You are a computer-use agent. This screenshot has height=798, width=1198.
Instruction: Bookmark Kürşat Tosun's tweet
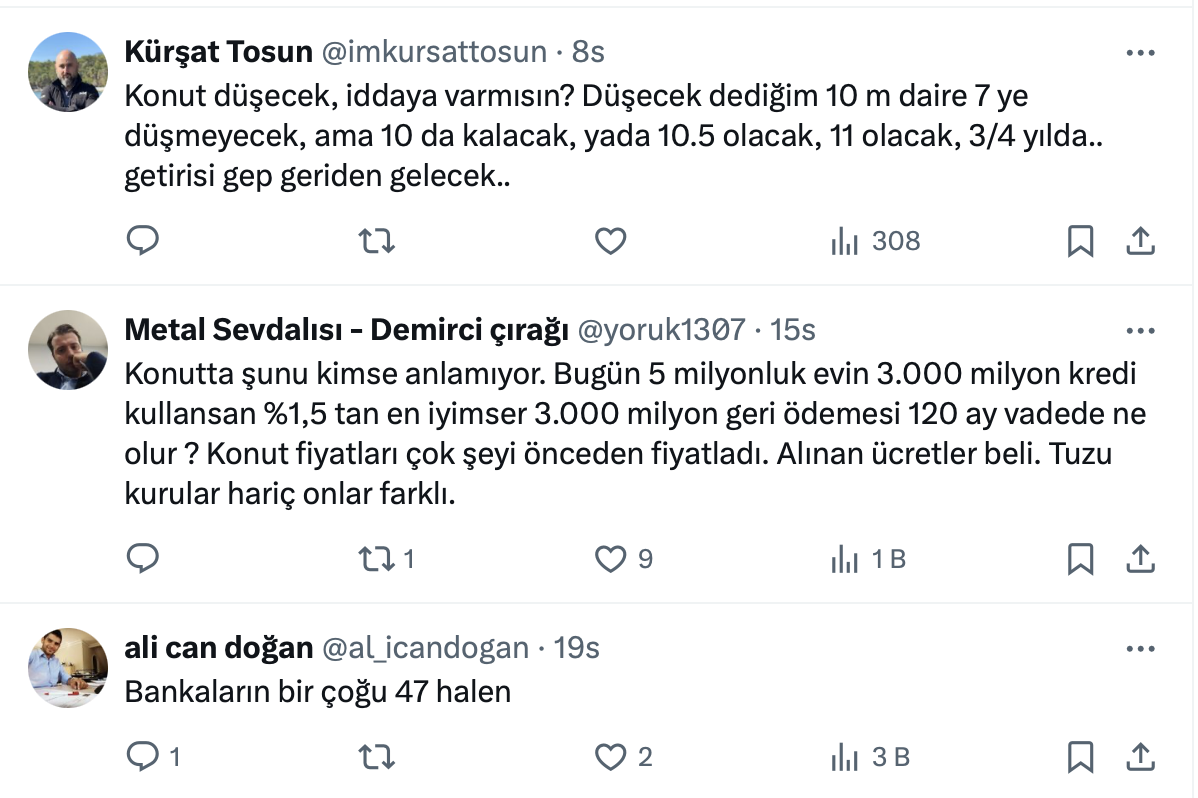click(x=1080, y=241)
